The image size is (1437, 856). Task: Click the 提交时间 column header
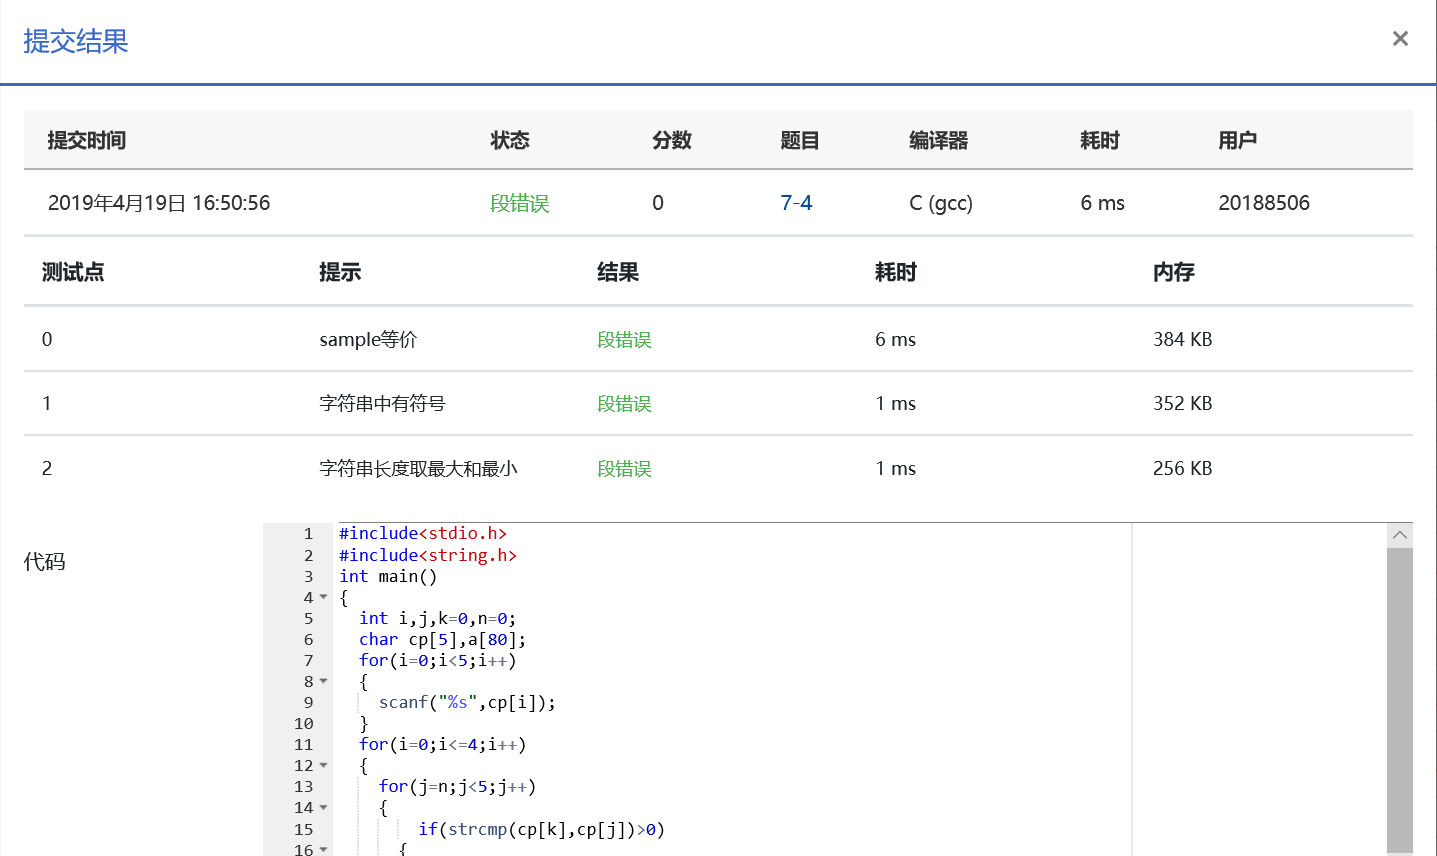point(87,141)
